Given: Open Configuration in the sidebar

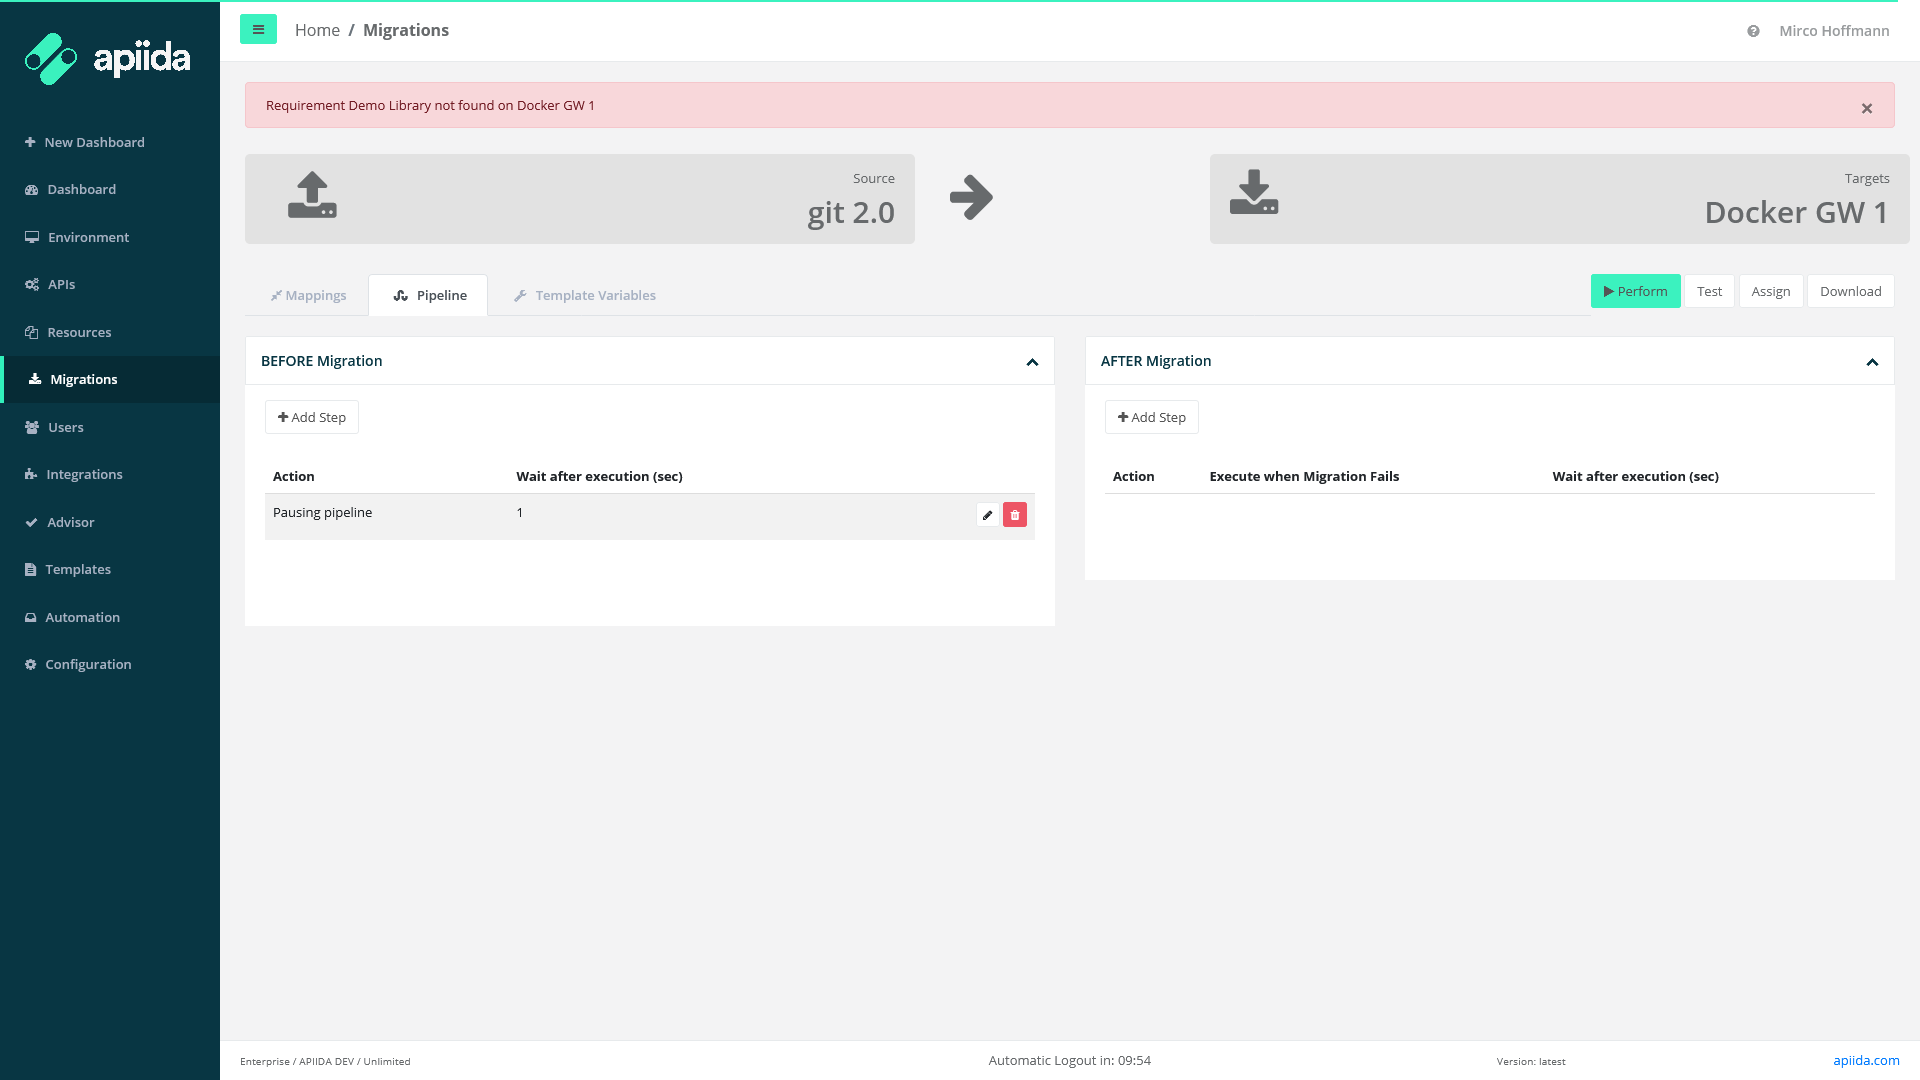Looking at the screenshot, I should [x=88, y=664].
